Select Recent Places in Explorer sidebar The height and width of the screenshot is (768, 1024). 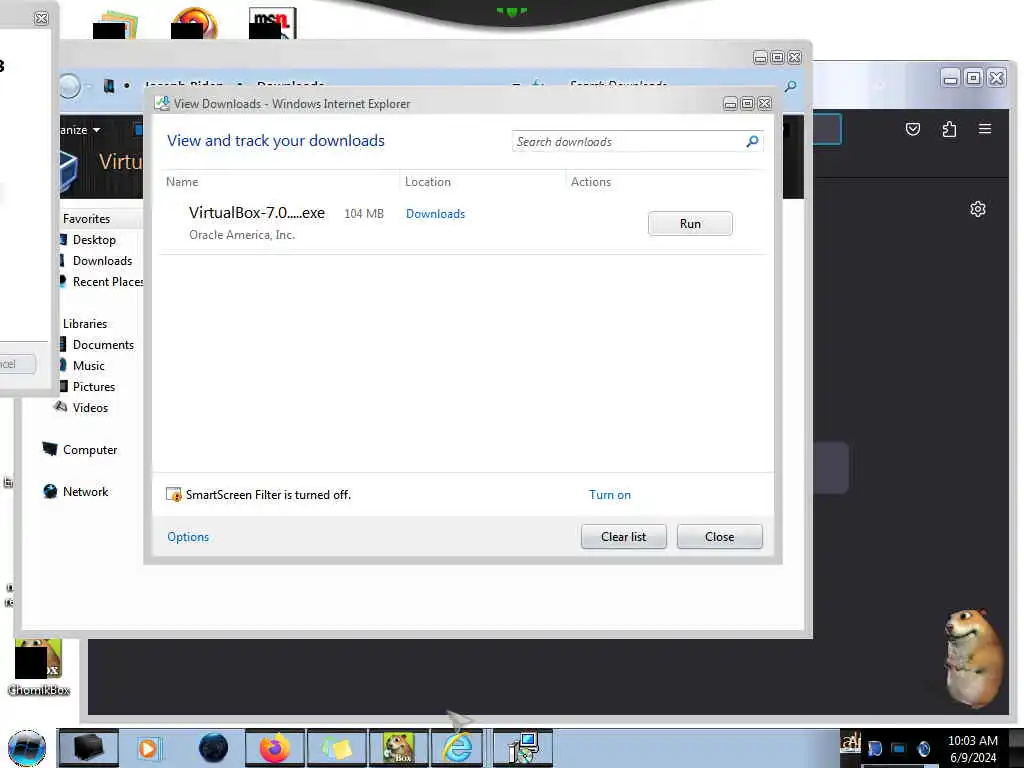coord(108,281)
